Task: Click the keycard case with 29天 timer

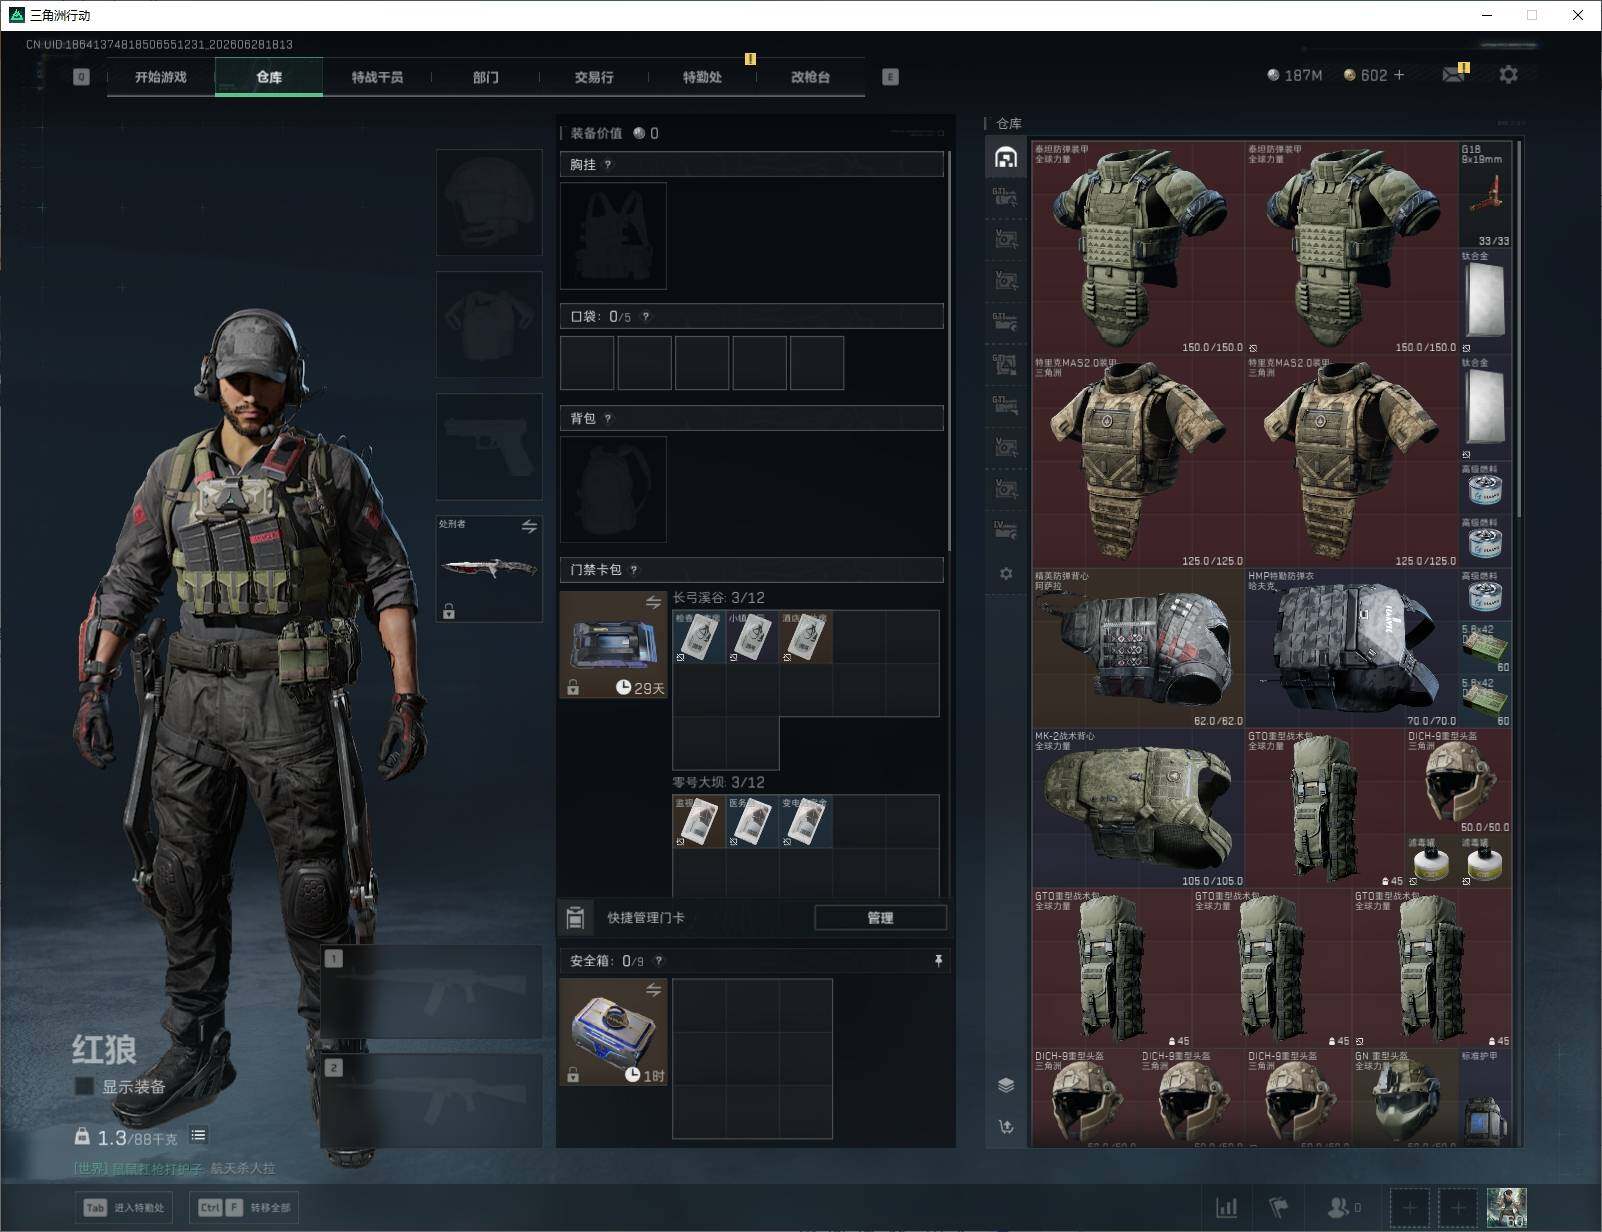Action: (x=613, y=644)
